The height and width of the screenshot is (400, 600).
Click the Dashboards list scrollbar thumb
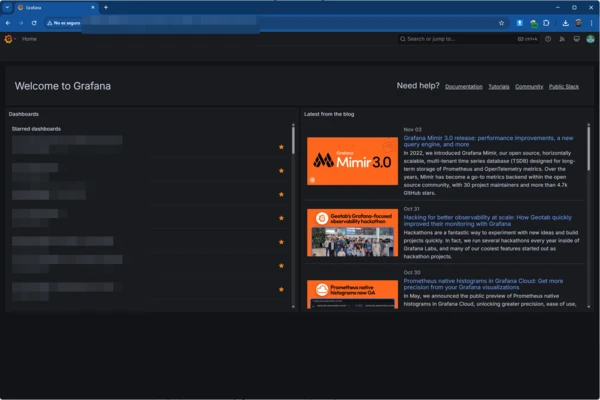pyautogui.click(x=293, y=140)
